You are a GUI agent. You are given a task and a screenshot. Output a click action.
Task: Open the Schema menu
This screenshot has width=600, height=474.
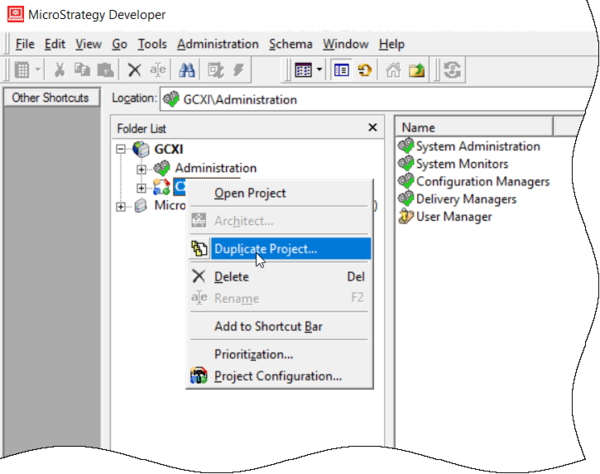290,44
